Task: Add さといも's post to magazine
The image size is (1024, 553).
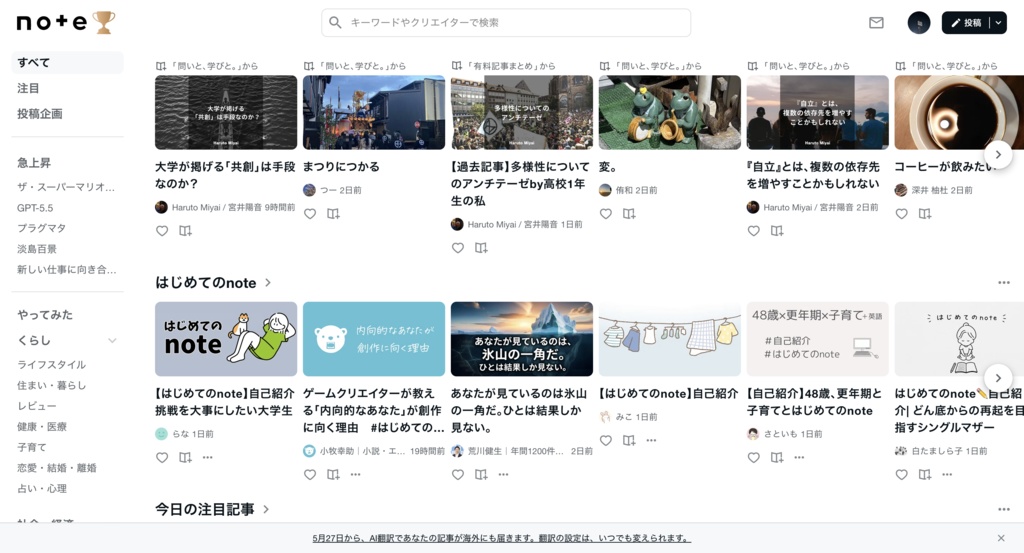Action: click(776, 458)
